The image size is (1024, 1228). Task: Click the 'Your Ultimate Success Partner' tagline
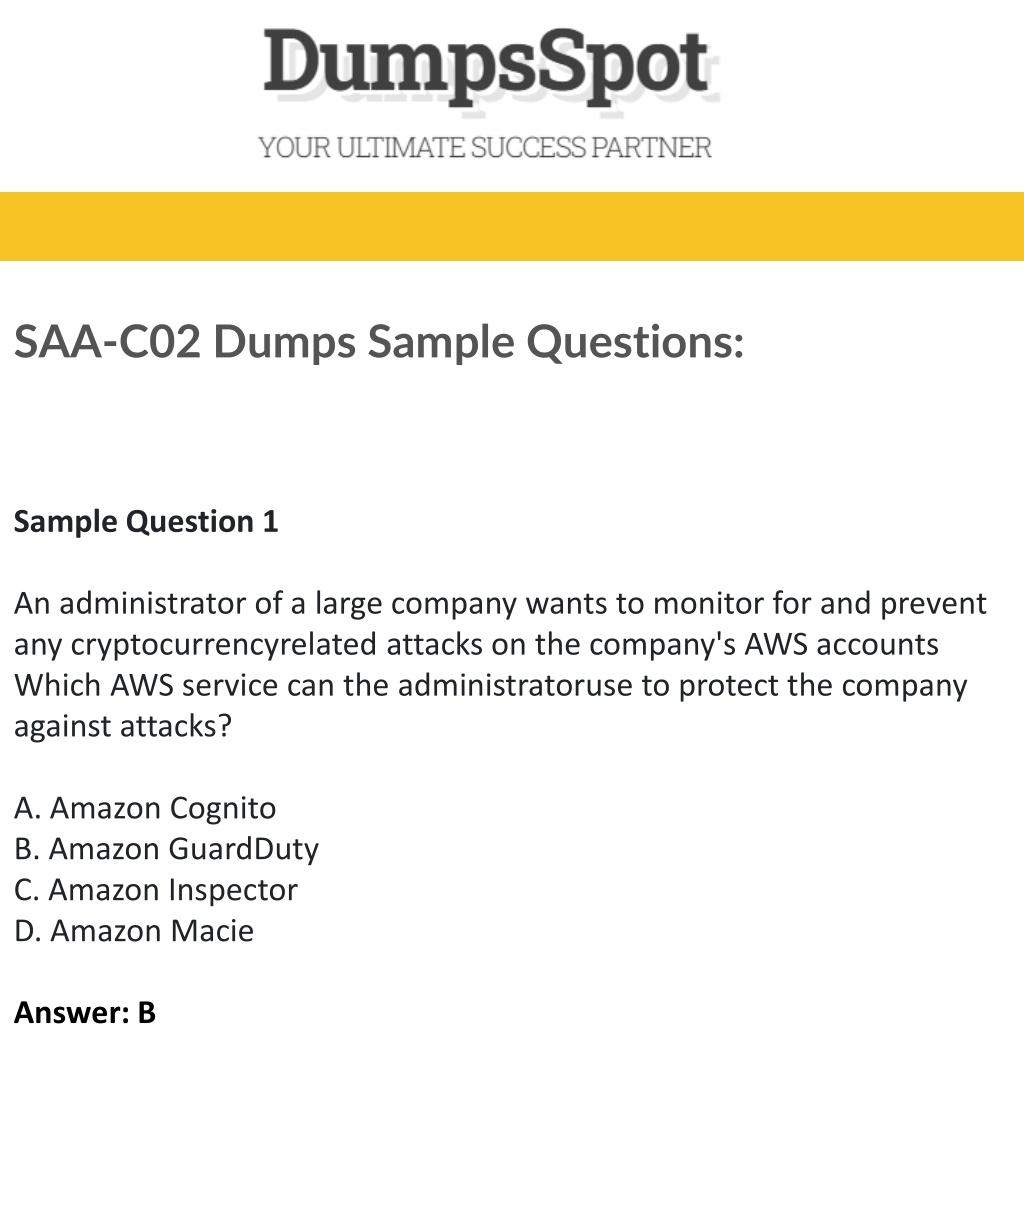[485, 148]
